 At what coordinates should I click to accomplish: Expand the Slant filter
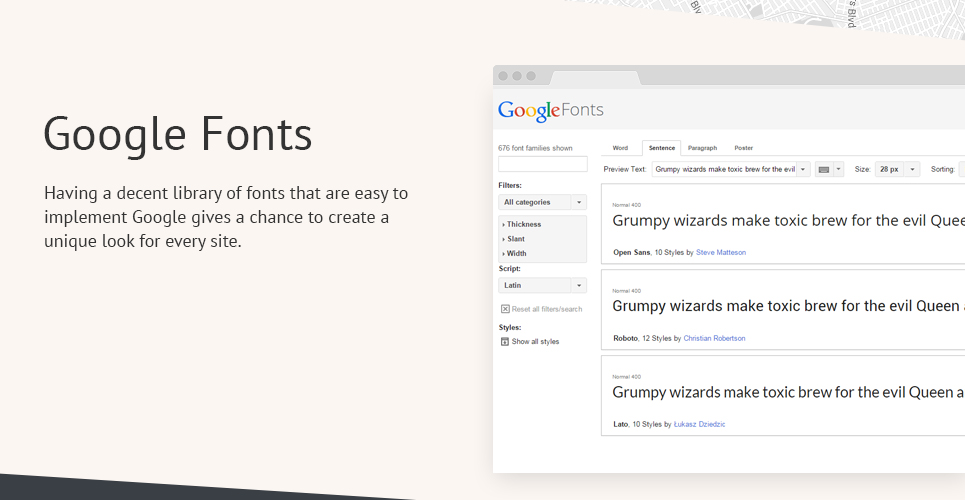[513, 239]
